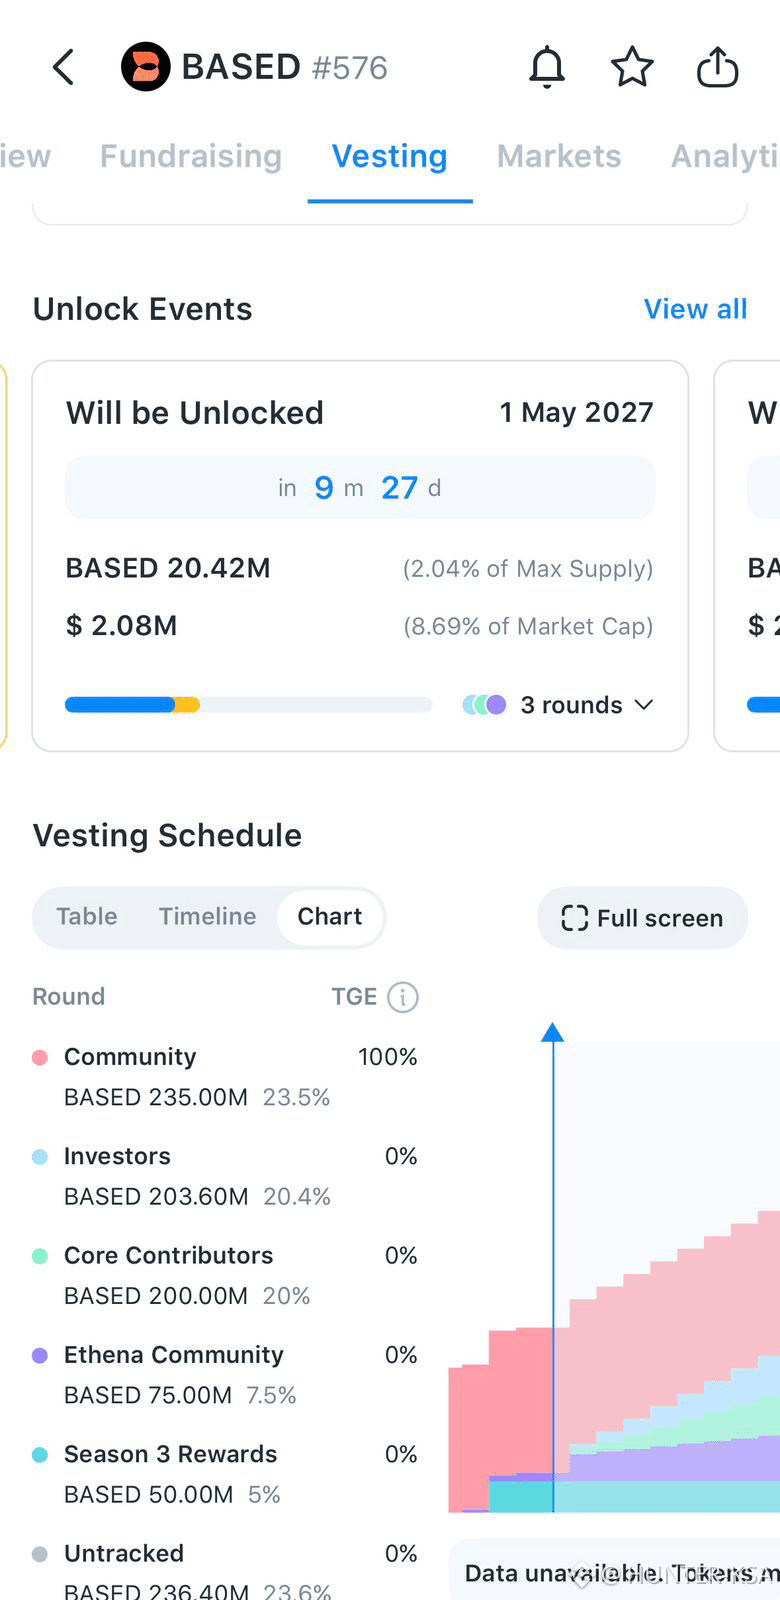Open price alerts with bell icon
The image size is (780, 1600).
547,68
